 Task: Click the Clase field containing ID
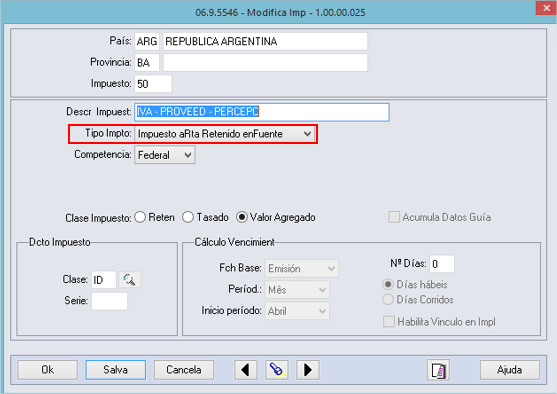tap(104, 280)
